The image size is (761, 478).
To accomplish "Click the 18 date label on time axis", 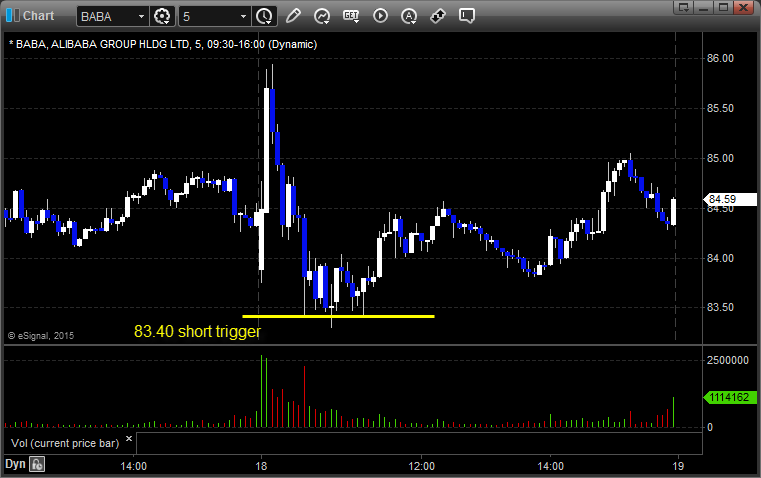I will [261, 466].
